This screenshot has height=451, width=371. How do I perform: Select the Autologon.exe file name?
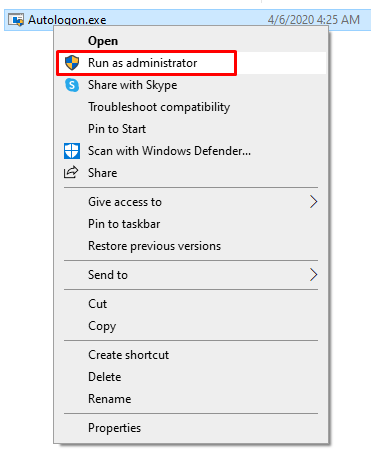tap(67, 20)
